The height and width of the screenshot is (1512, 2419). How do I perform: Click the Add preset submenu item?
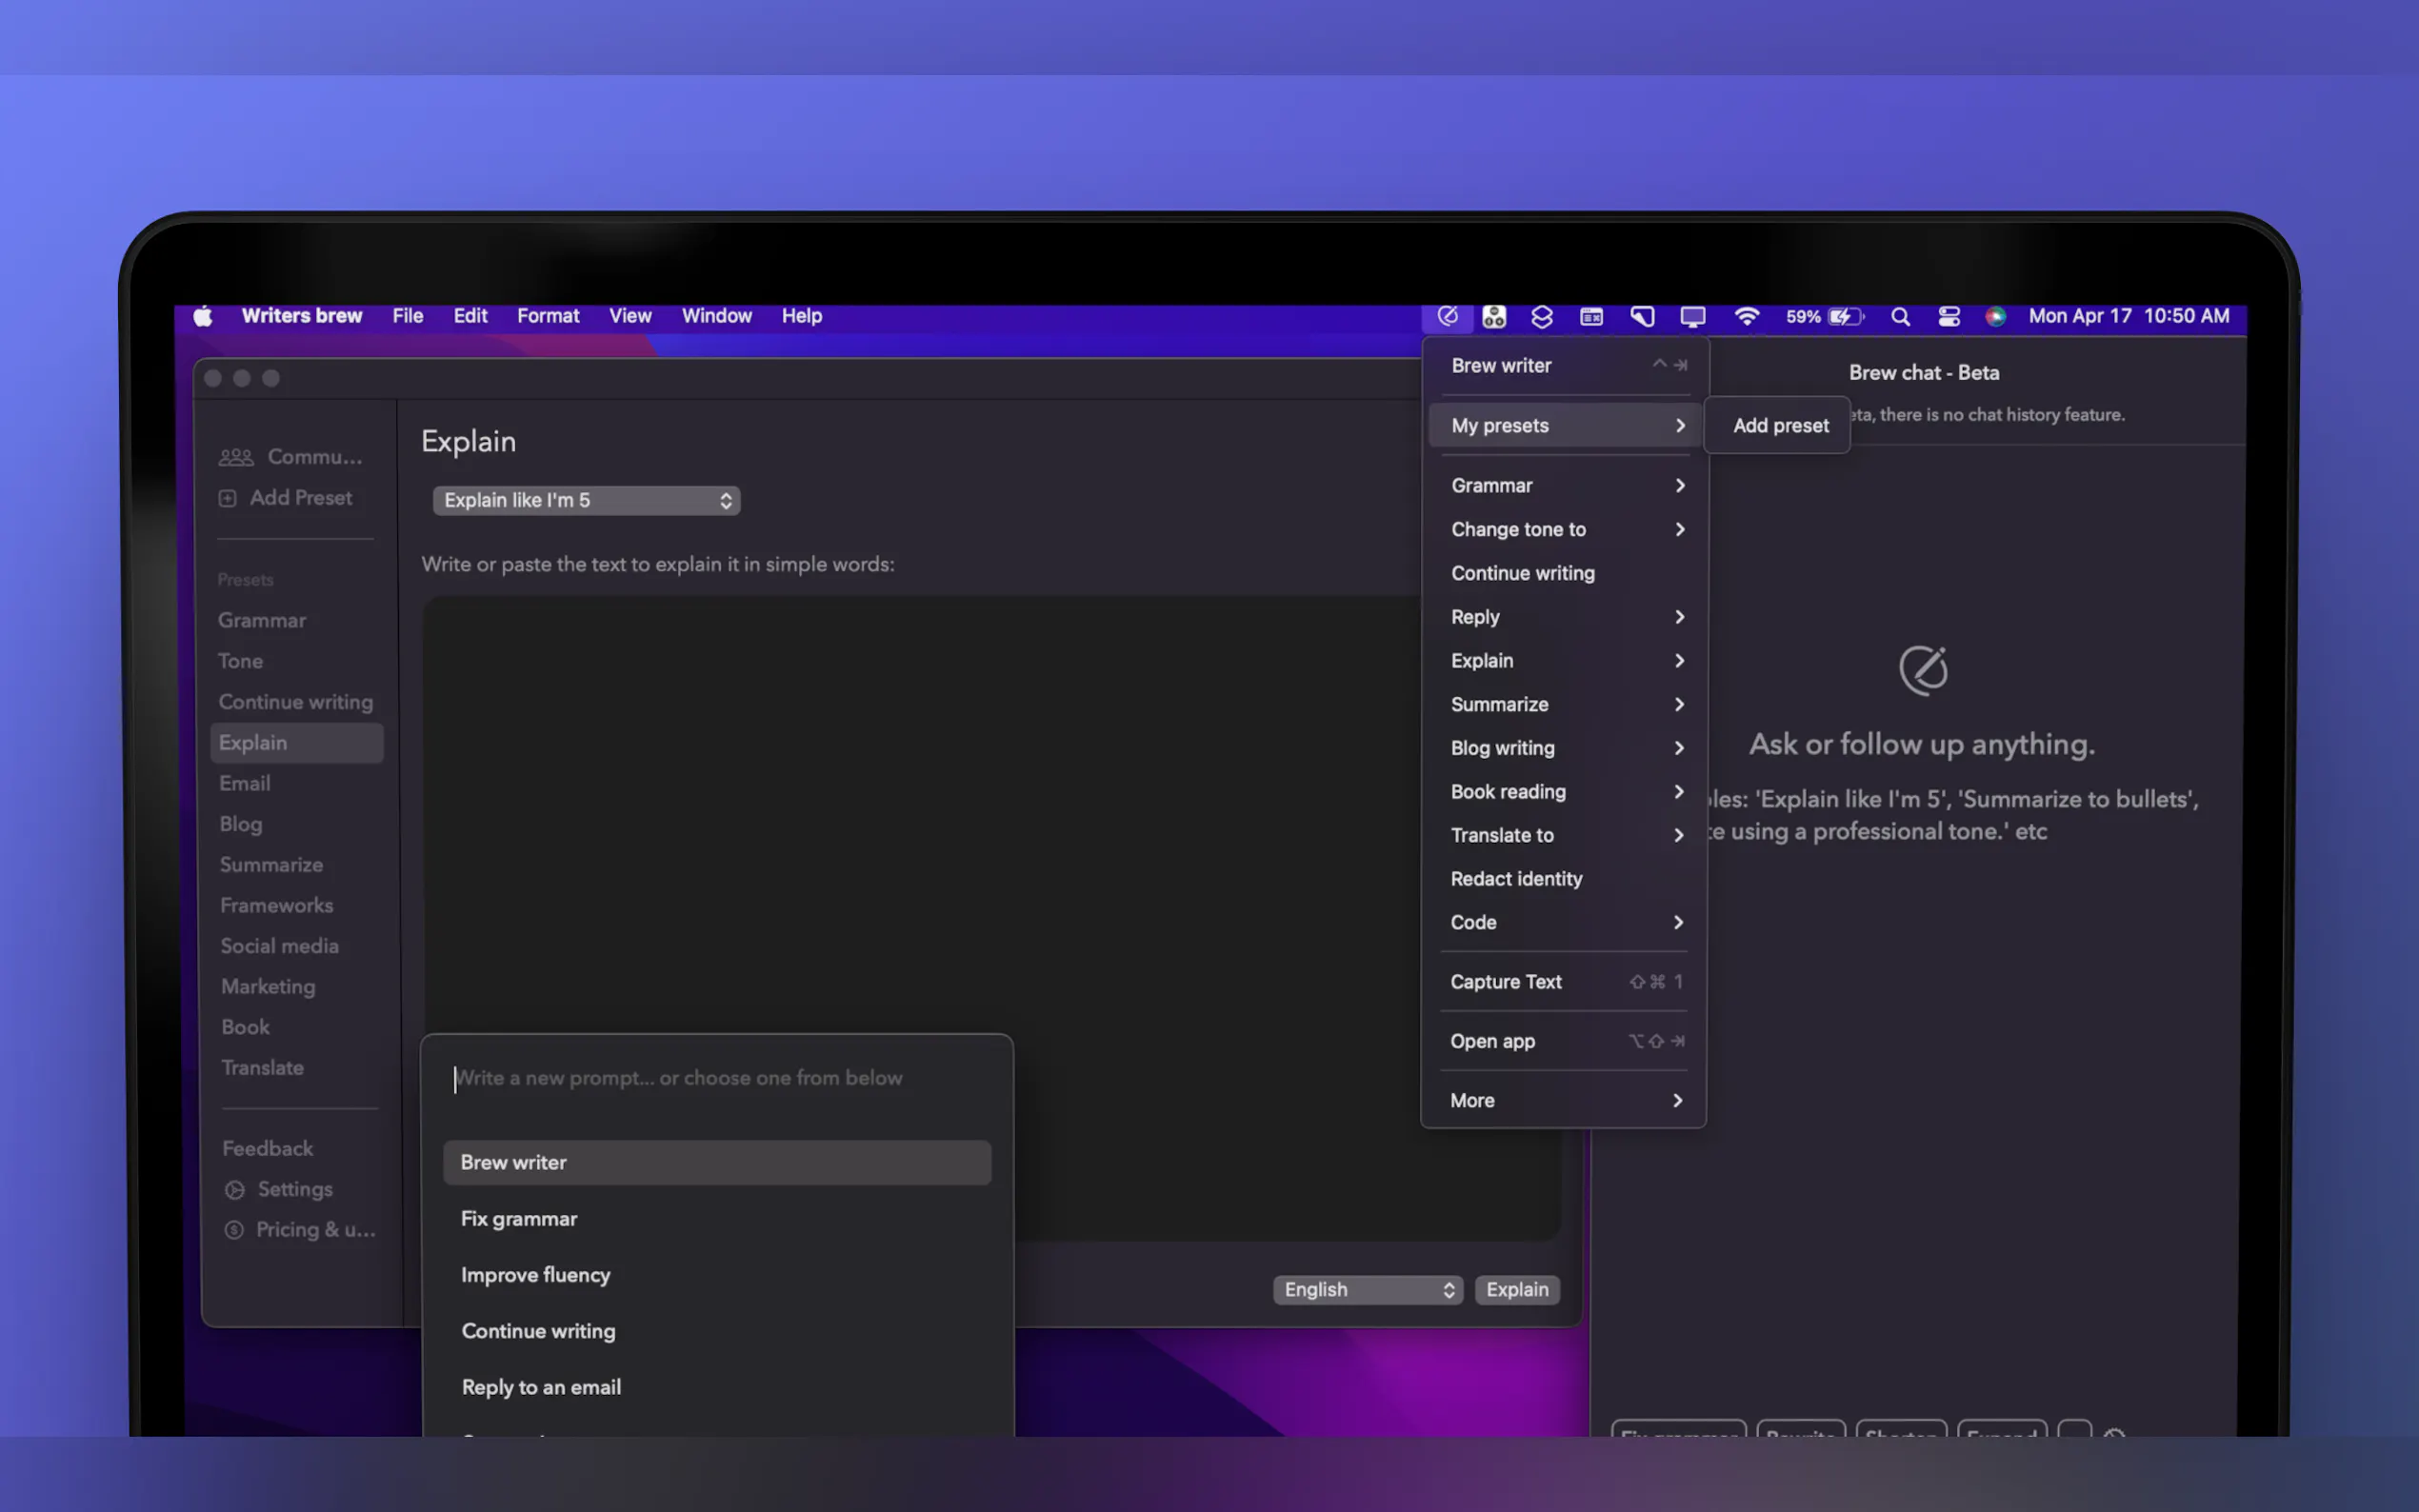point(1780,425)
